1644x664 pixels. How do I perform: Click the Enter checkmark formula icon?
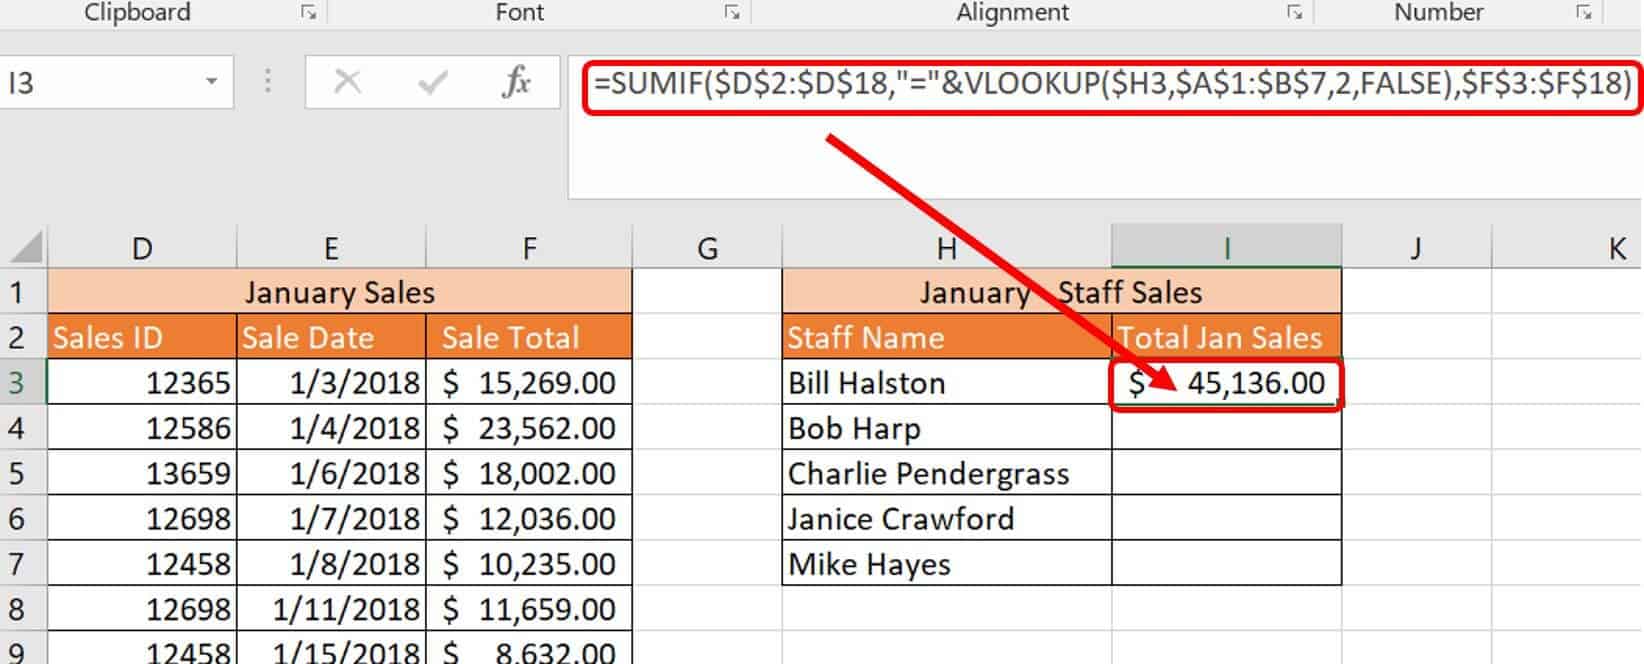pyautogui.click(x=432, y=82)
